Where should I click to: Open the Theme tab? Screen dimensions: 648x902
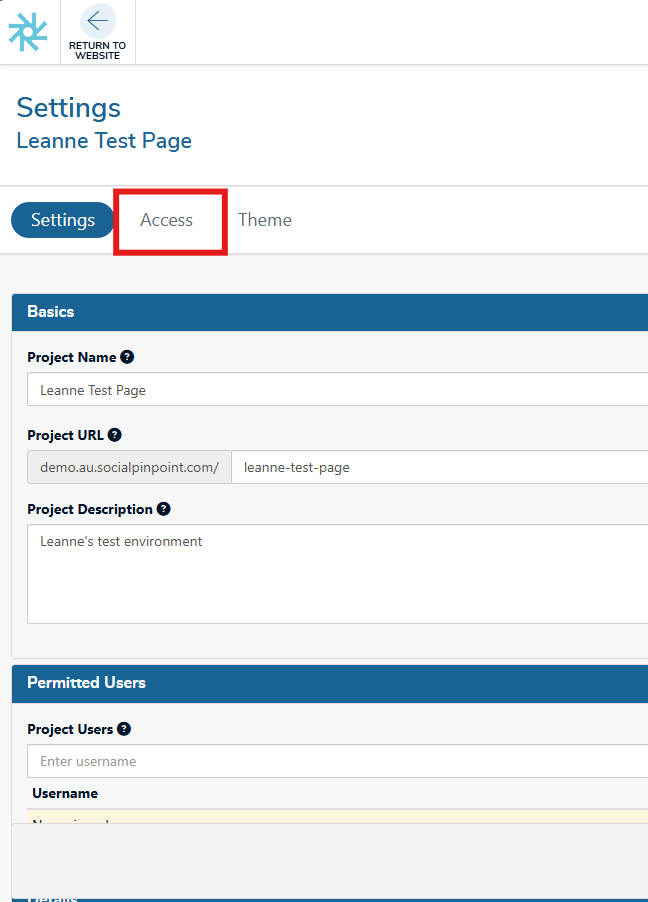coord(265,220)
